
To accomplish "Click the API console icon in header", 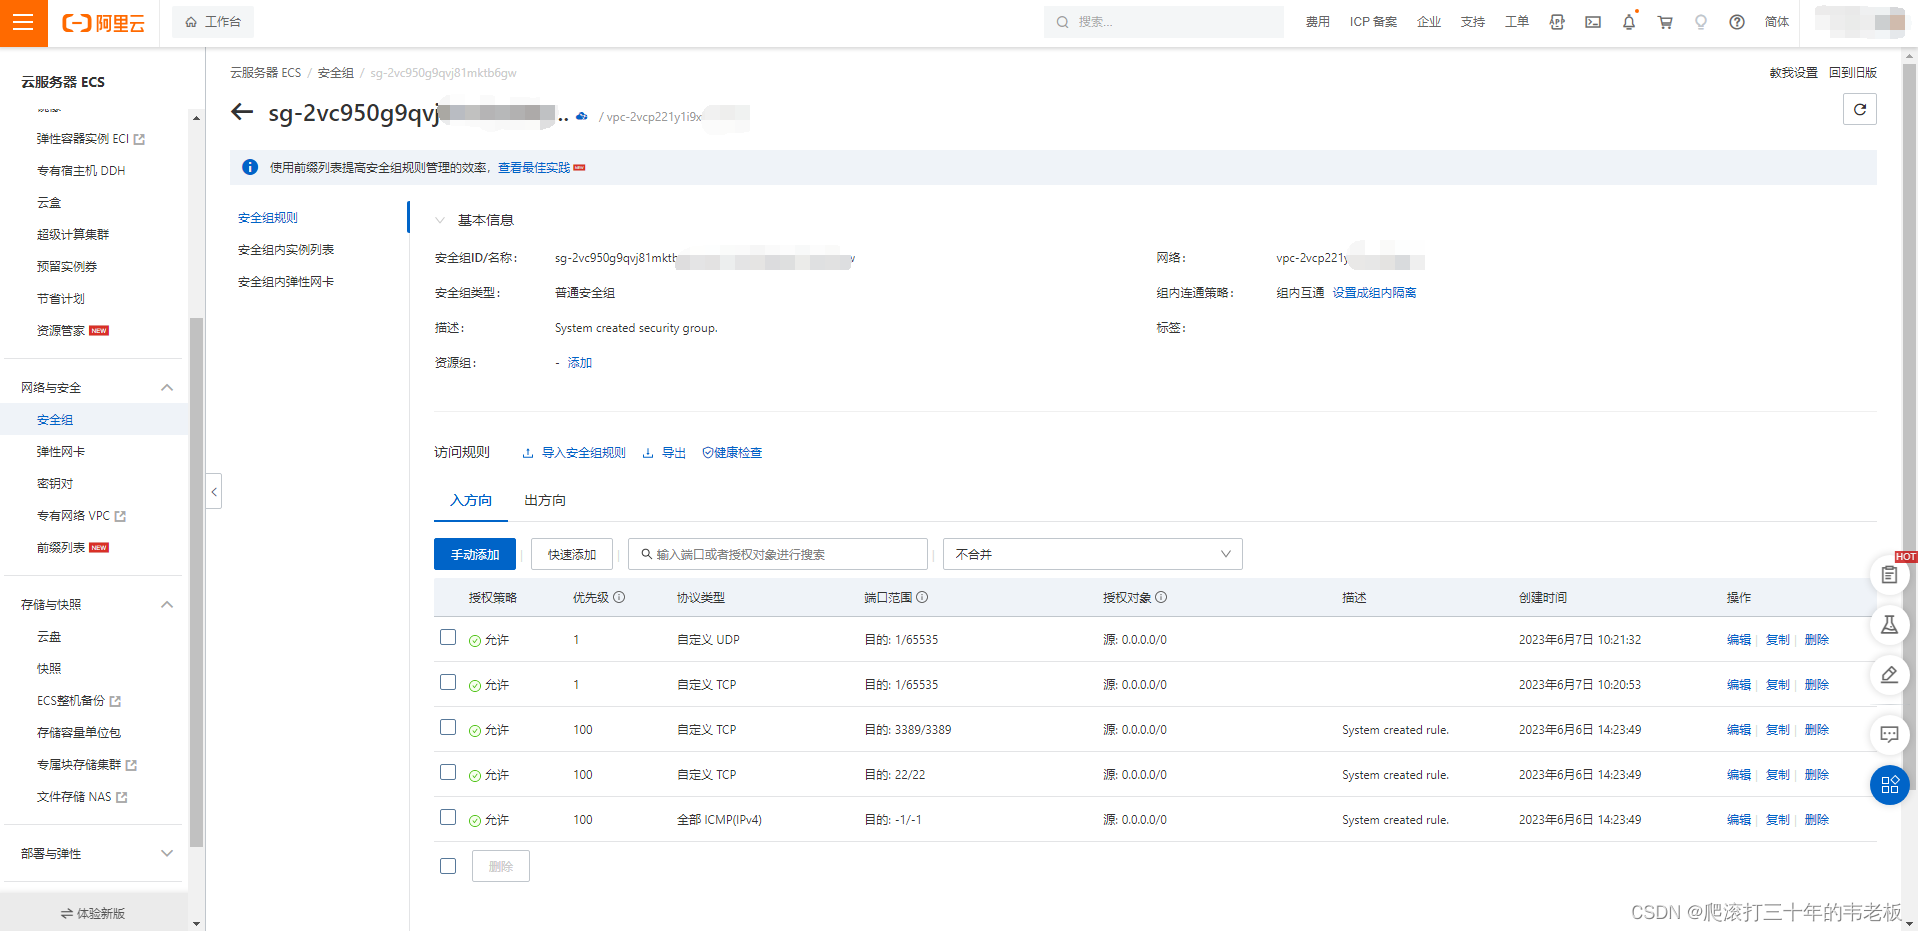I will coord(1557,22).
